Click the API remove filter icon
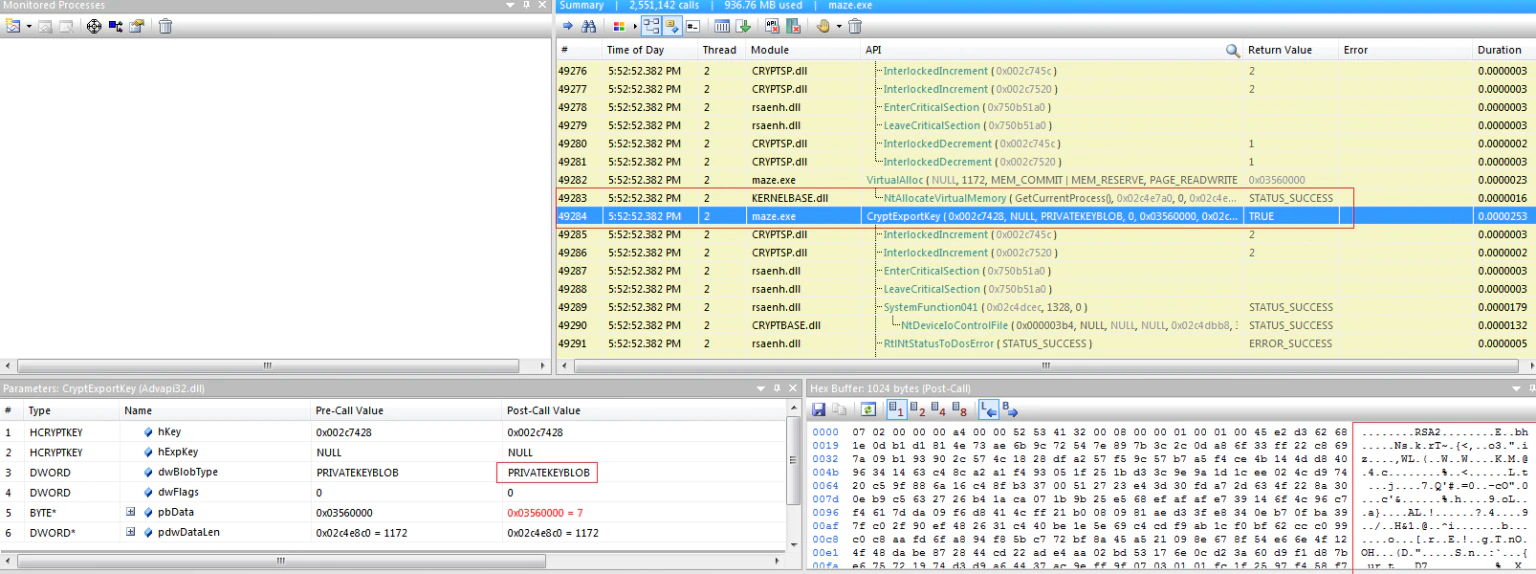The height and width of the screenshot is (574, 1536). click(x=772, y=26)
